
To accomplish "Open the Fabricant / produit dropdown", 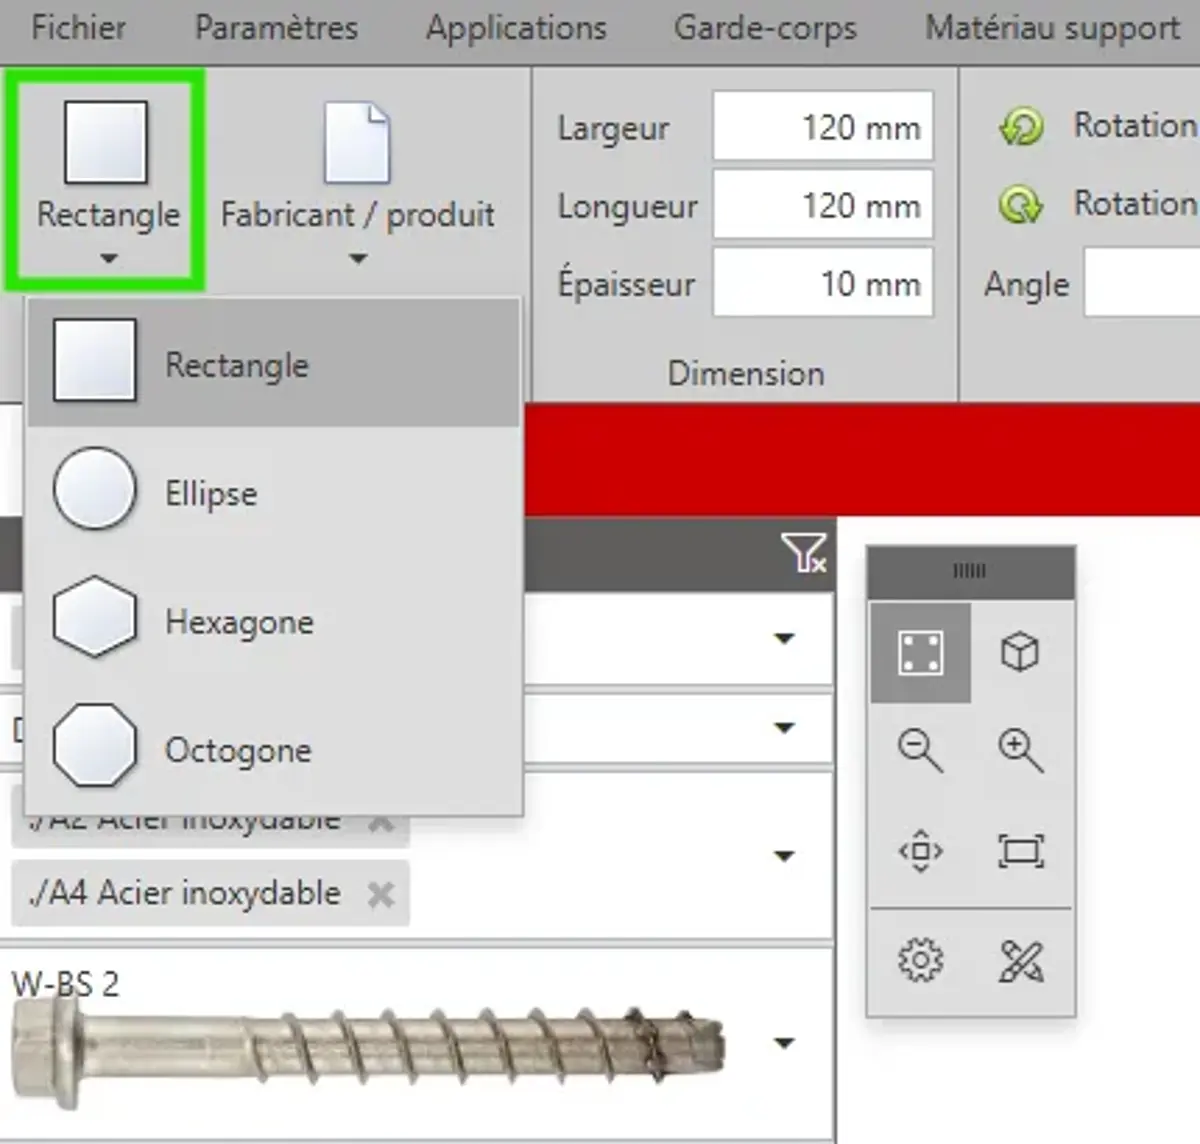I will tap(357, 185).
